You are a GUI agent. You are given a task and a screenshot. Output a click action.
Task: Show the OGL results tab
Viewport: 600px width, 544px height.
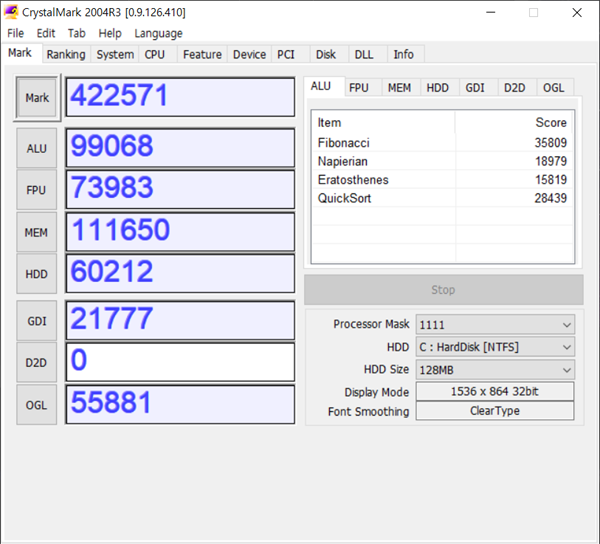tap(554, 88)
